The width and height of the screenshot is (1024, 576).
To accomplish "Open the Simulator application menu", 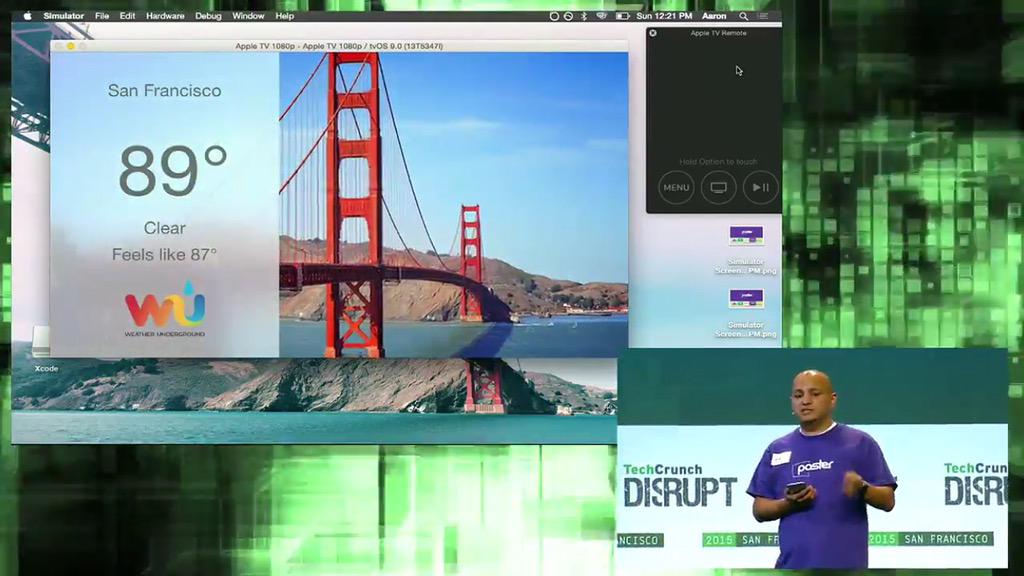I will tap(63, 16).
